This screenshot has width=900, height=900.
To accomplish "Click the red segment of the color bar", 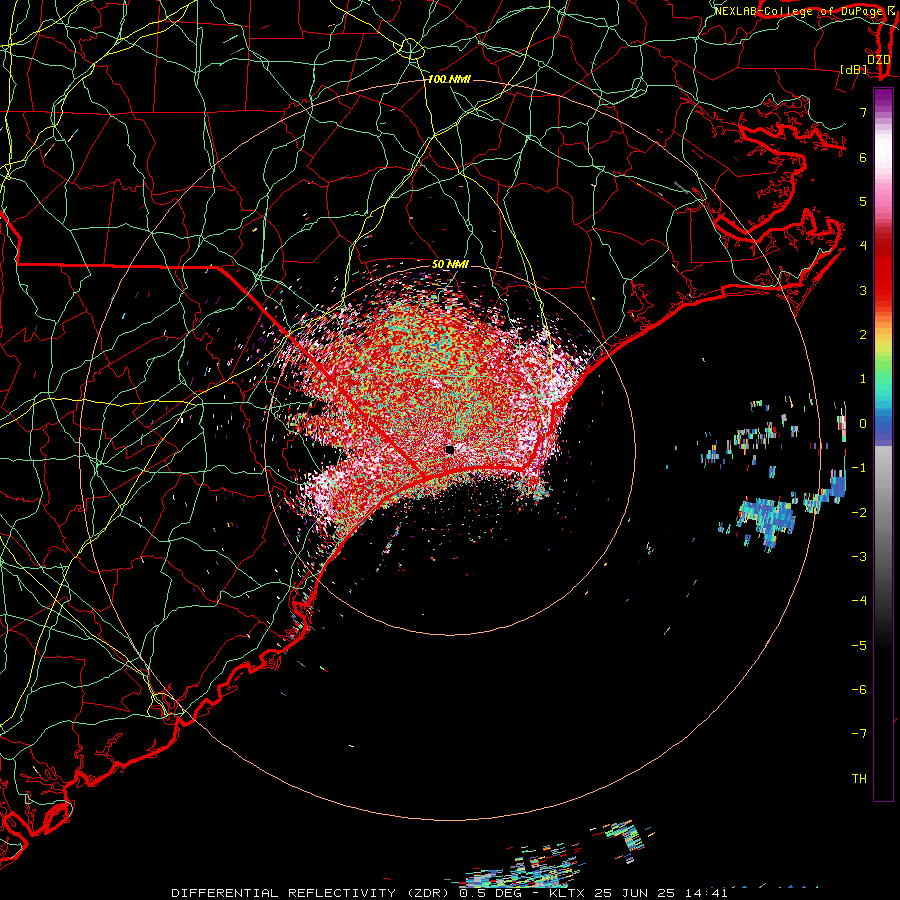I will pyautogui.click(x=883, y=270).
